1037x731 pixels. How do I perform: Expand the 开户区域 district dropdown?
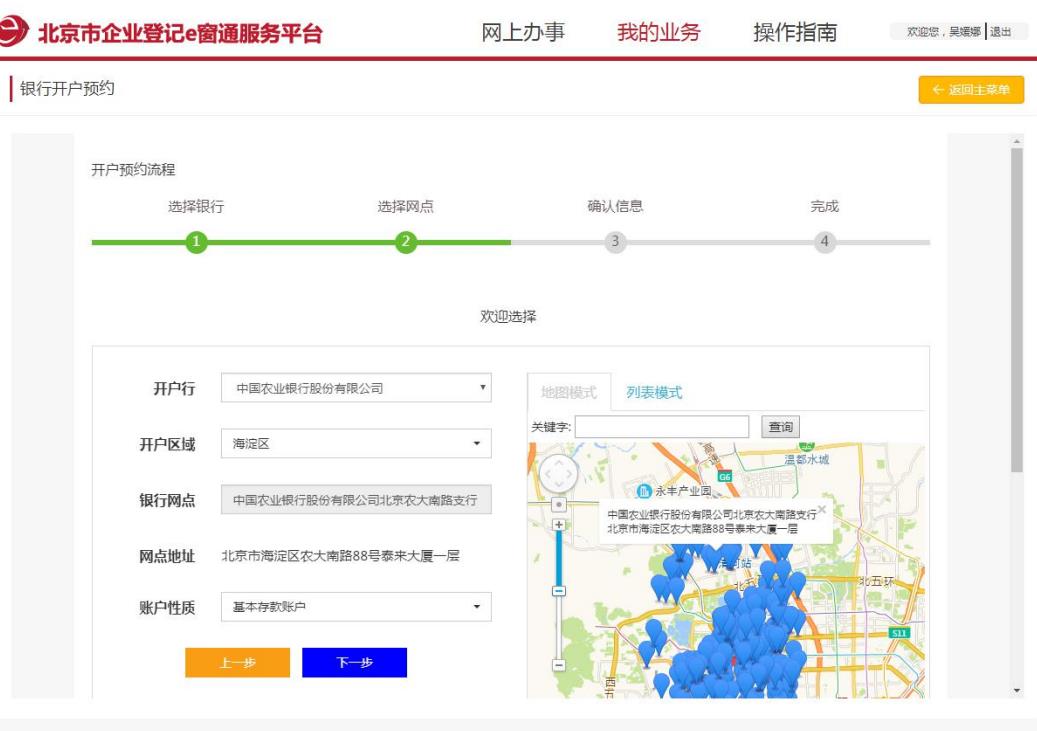coord(356,443)
